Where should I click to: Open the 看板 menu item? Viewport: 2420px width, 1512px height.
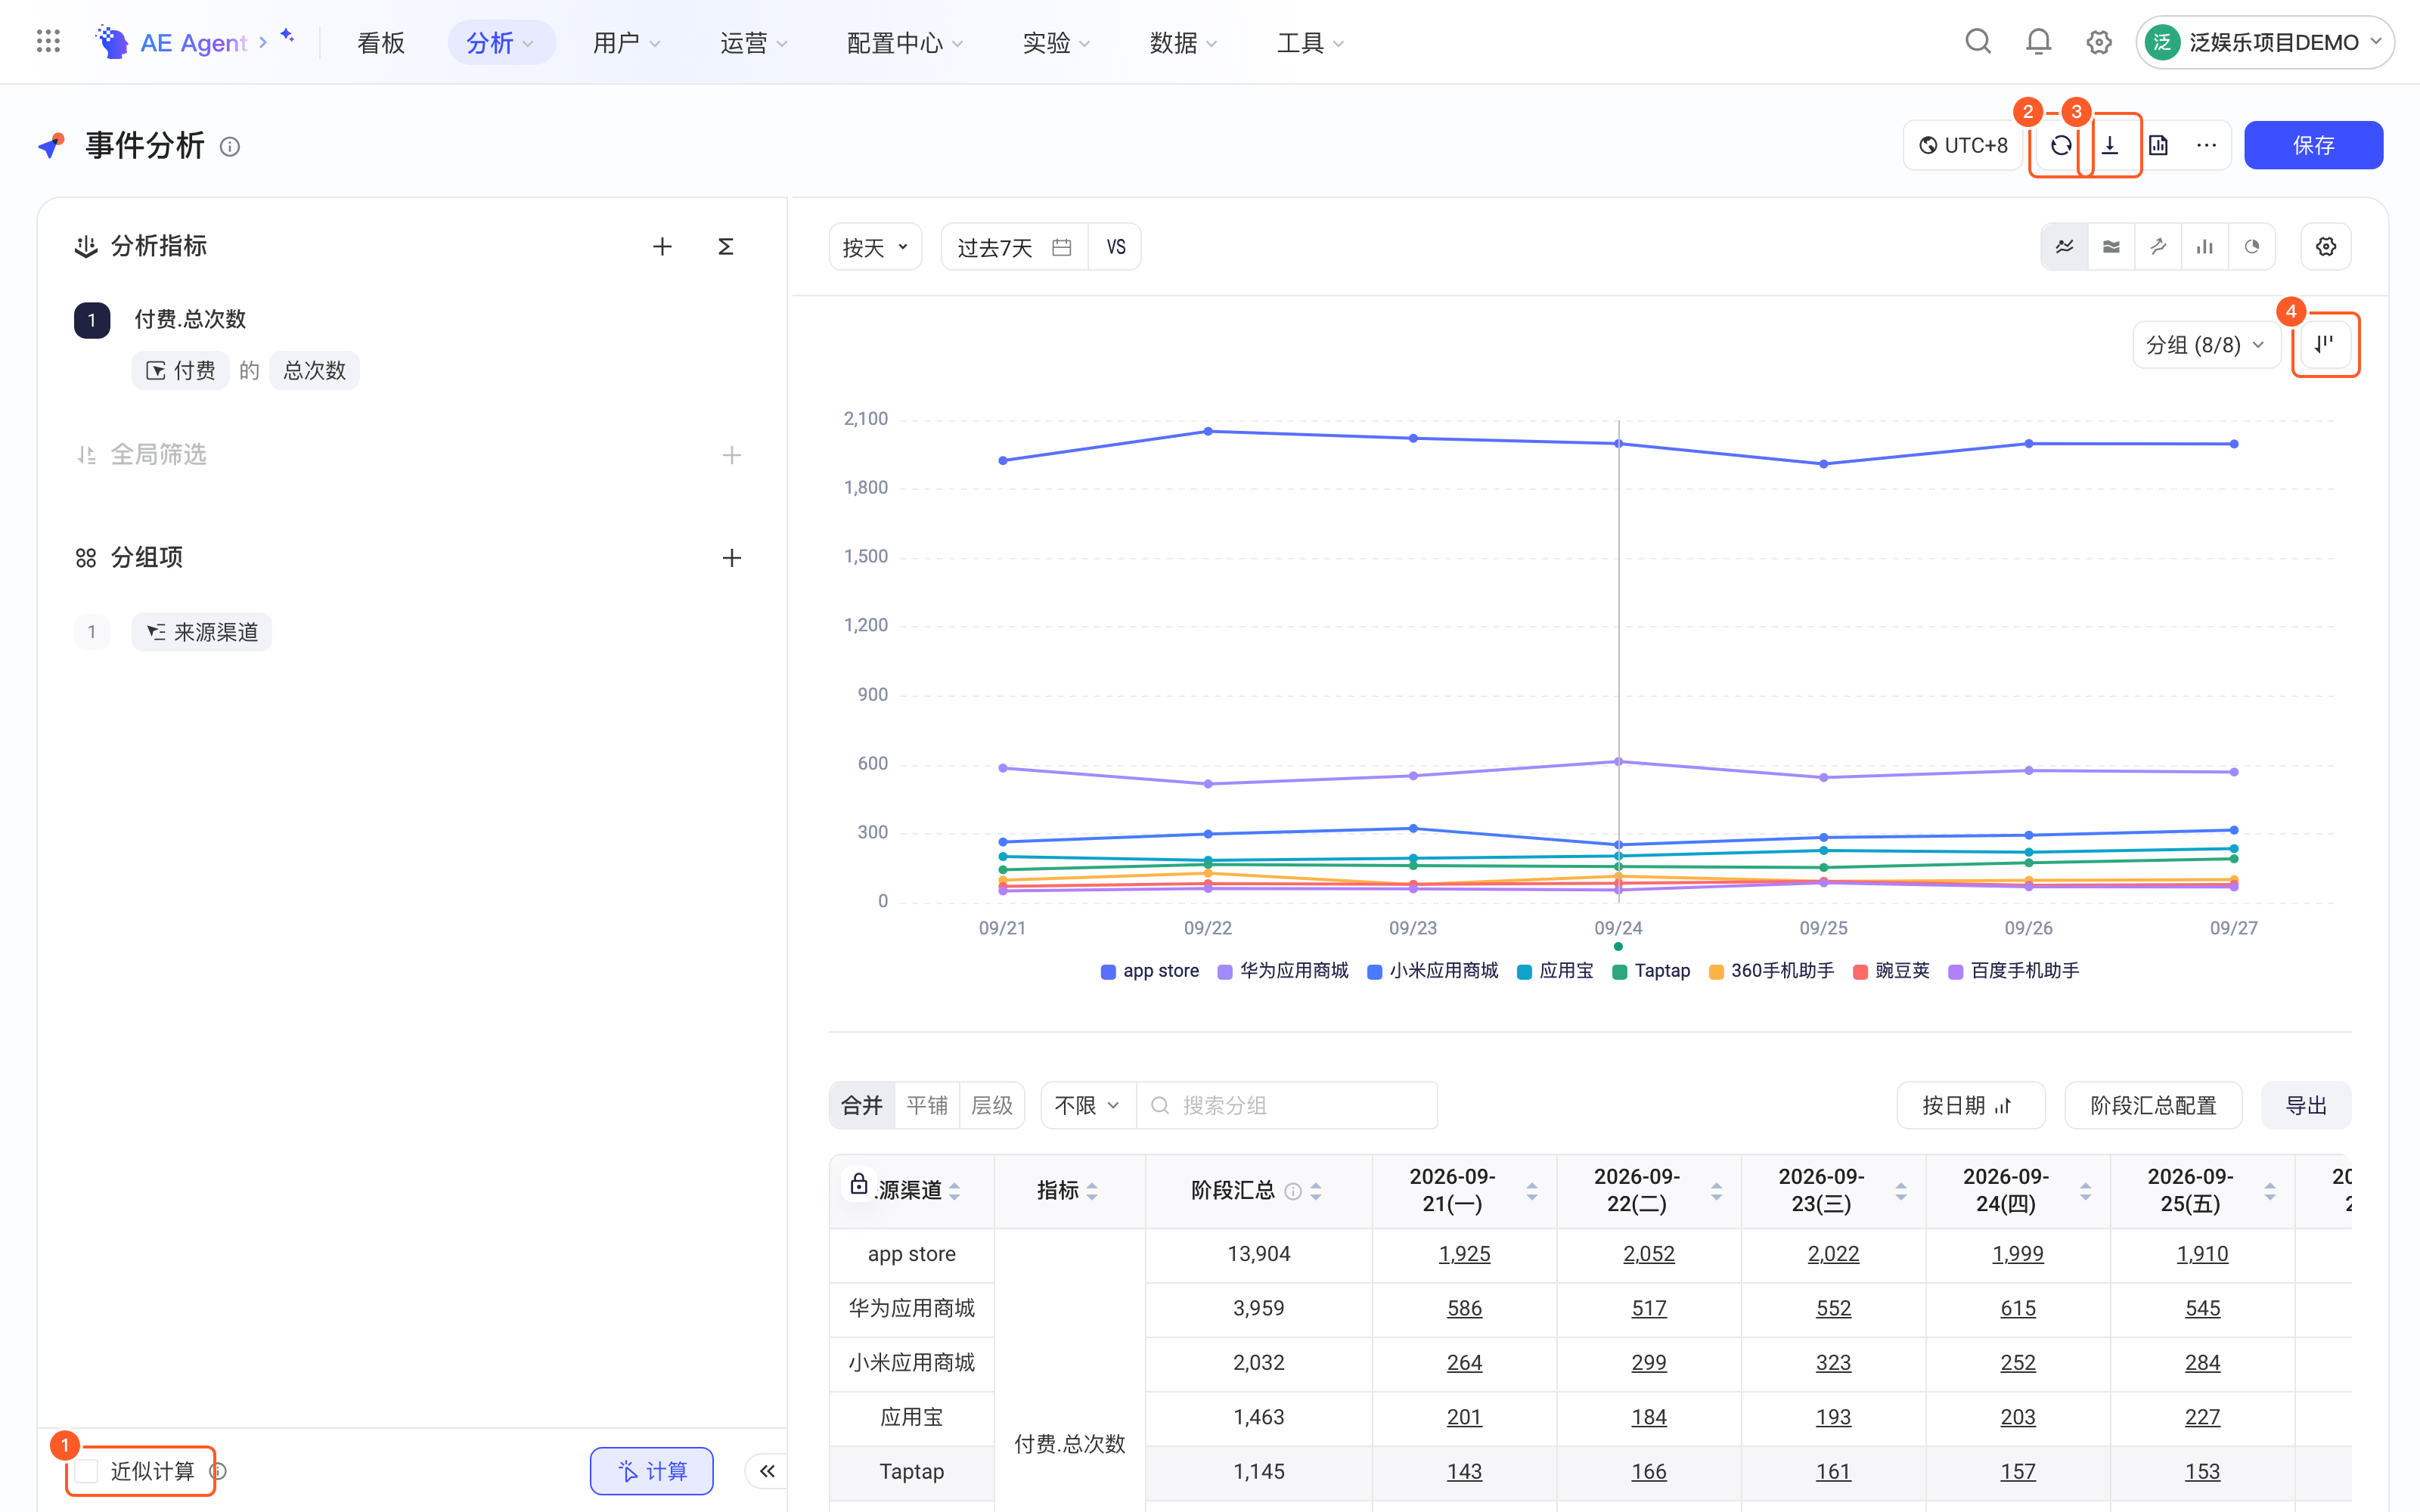[381, 42]
